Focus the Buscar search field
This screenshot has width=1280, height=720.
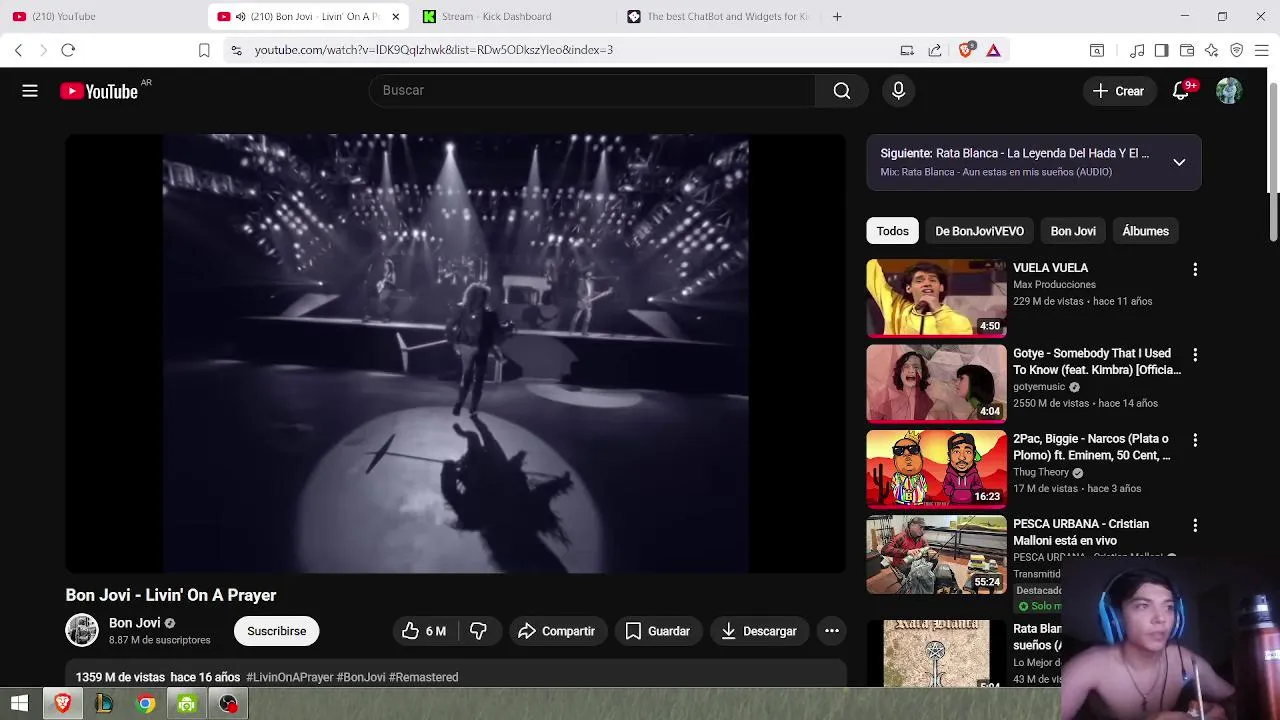pos(592,91)
